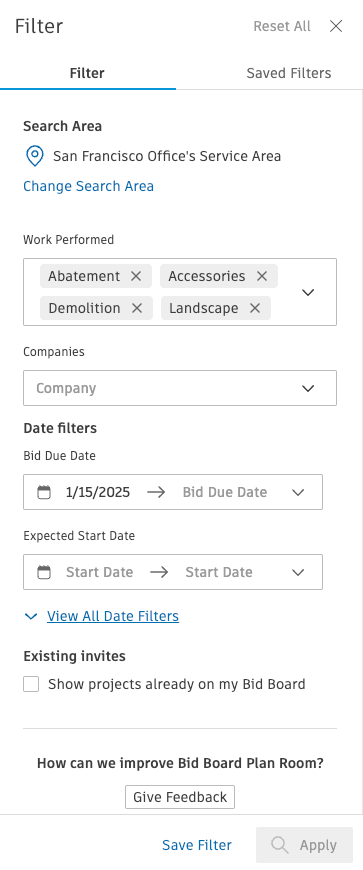
Task: Click the Bid Due Date calendar icon
Action: click(x=44, y=492)
